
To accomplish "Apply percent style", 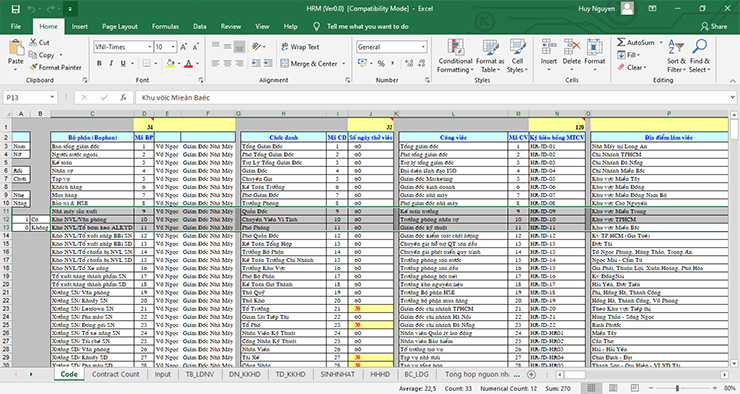I will (381, 63).
